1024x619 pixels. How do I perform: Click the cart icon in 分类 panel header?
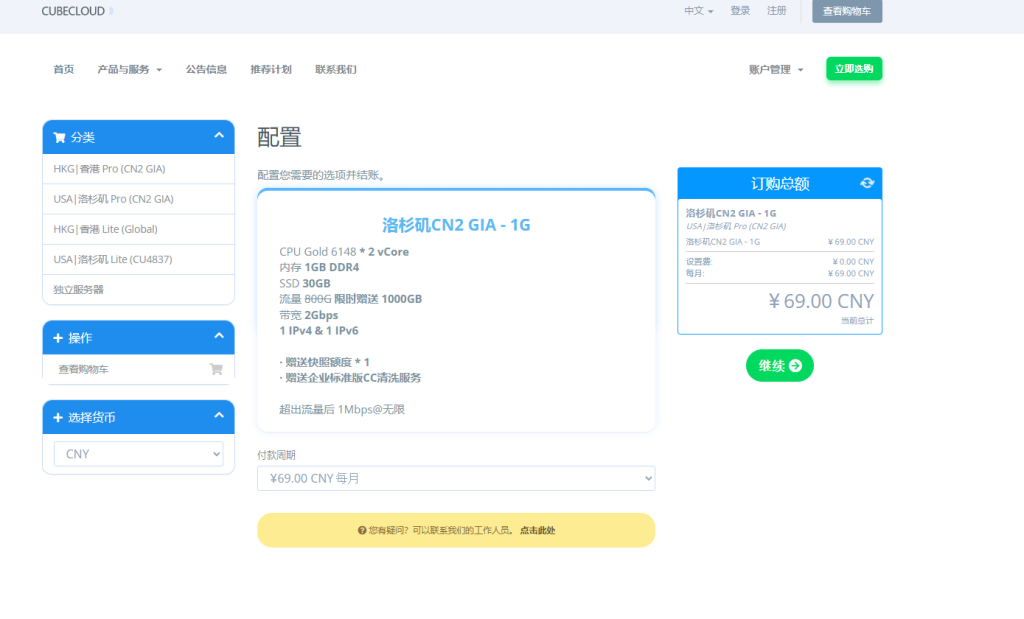point(59,137)
